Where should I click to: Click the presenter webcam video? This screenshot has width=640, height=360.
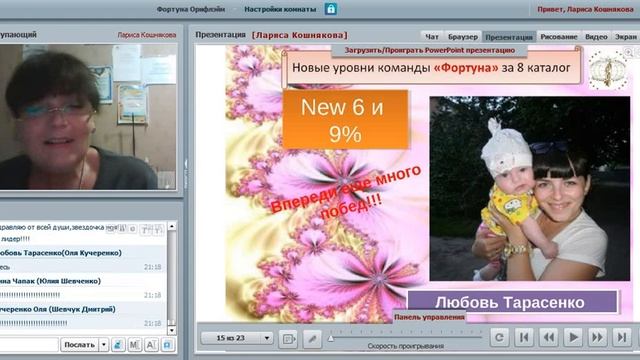tap(88, 116)
